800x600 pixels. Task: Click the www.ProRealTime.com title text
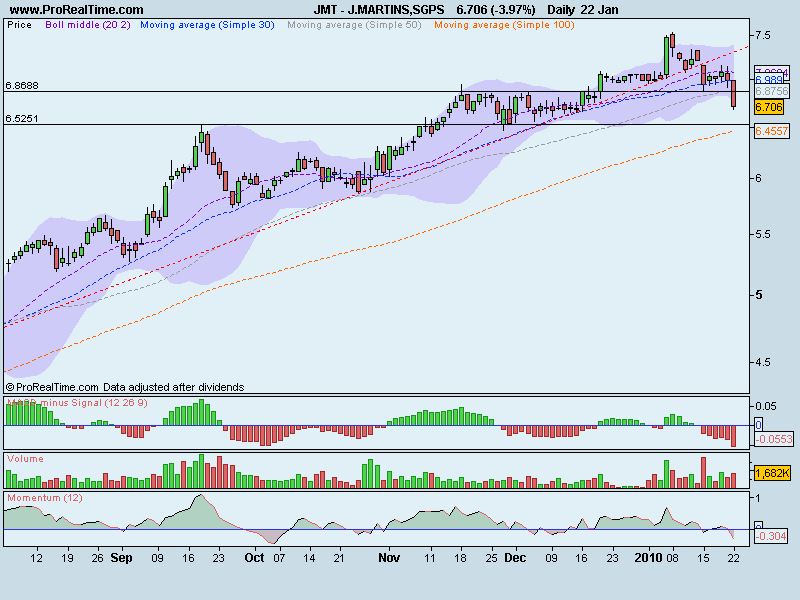(x=77, y=10)
